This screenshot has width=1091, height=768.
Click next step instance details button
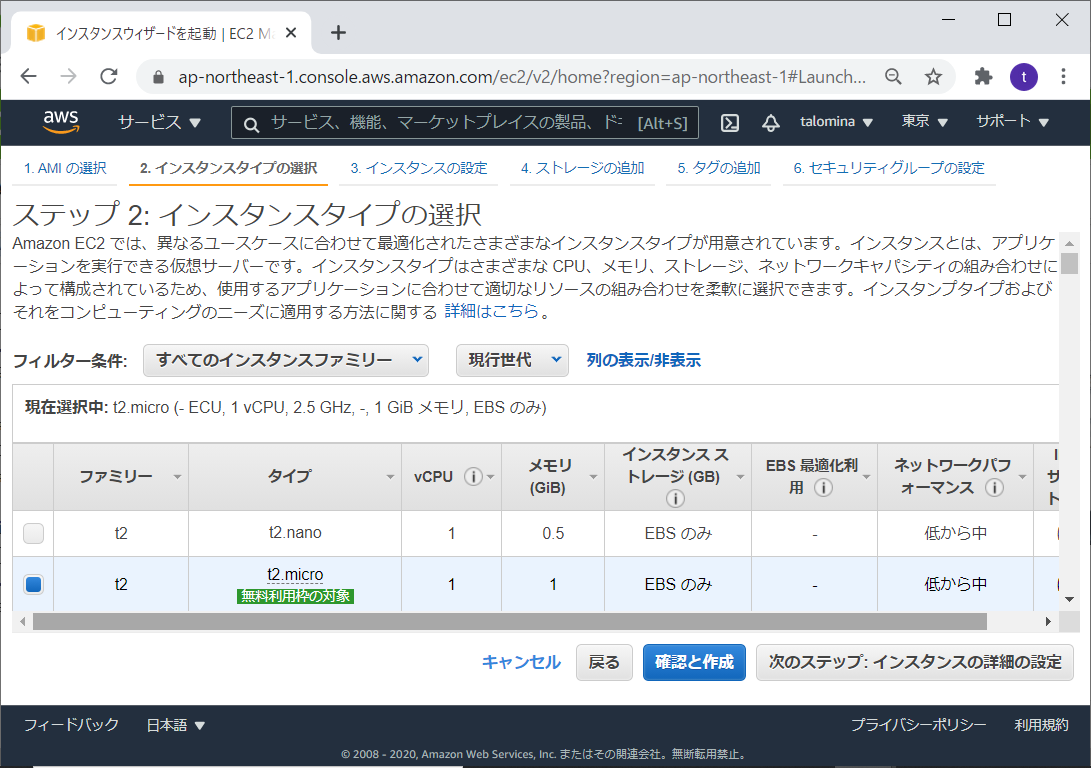915,662
